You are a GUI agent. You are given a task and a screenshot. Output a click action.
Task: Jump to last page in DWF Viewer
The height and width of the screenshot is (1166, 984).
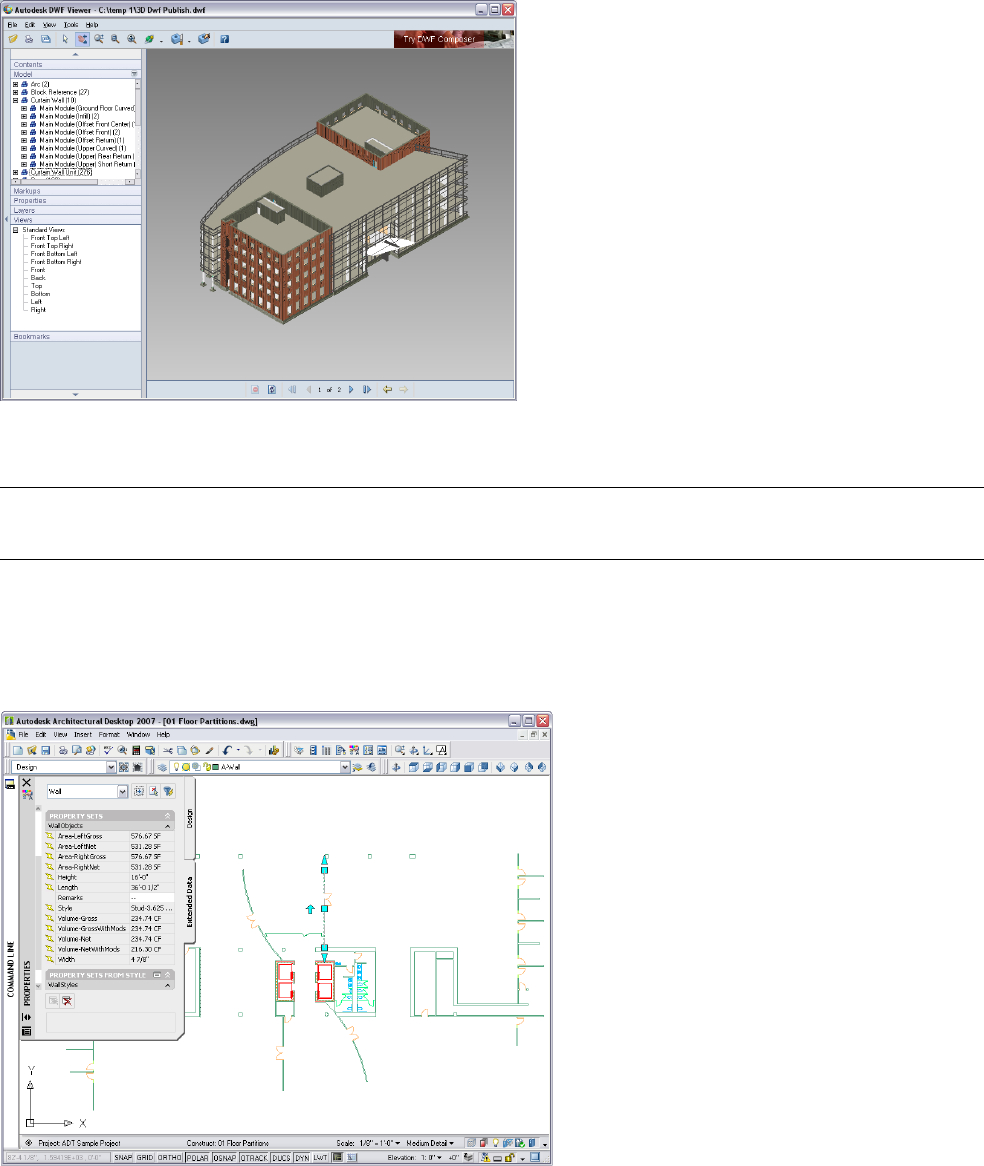point(367,389)
